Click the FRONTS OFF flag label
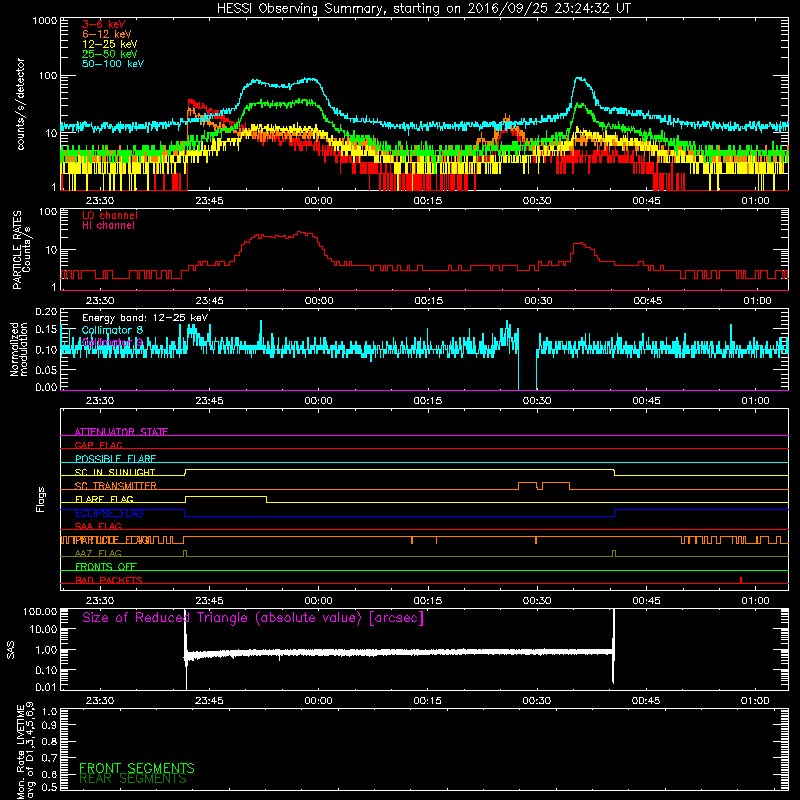The image size is (800, 800). (x=106, y=566)
